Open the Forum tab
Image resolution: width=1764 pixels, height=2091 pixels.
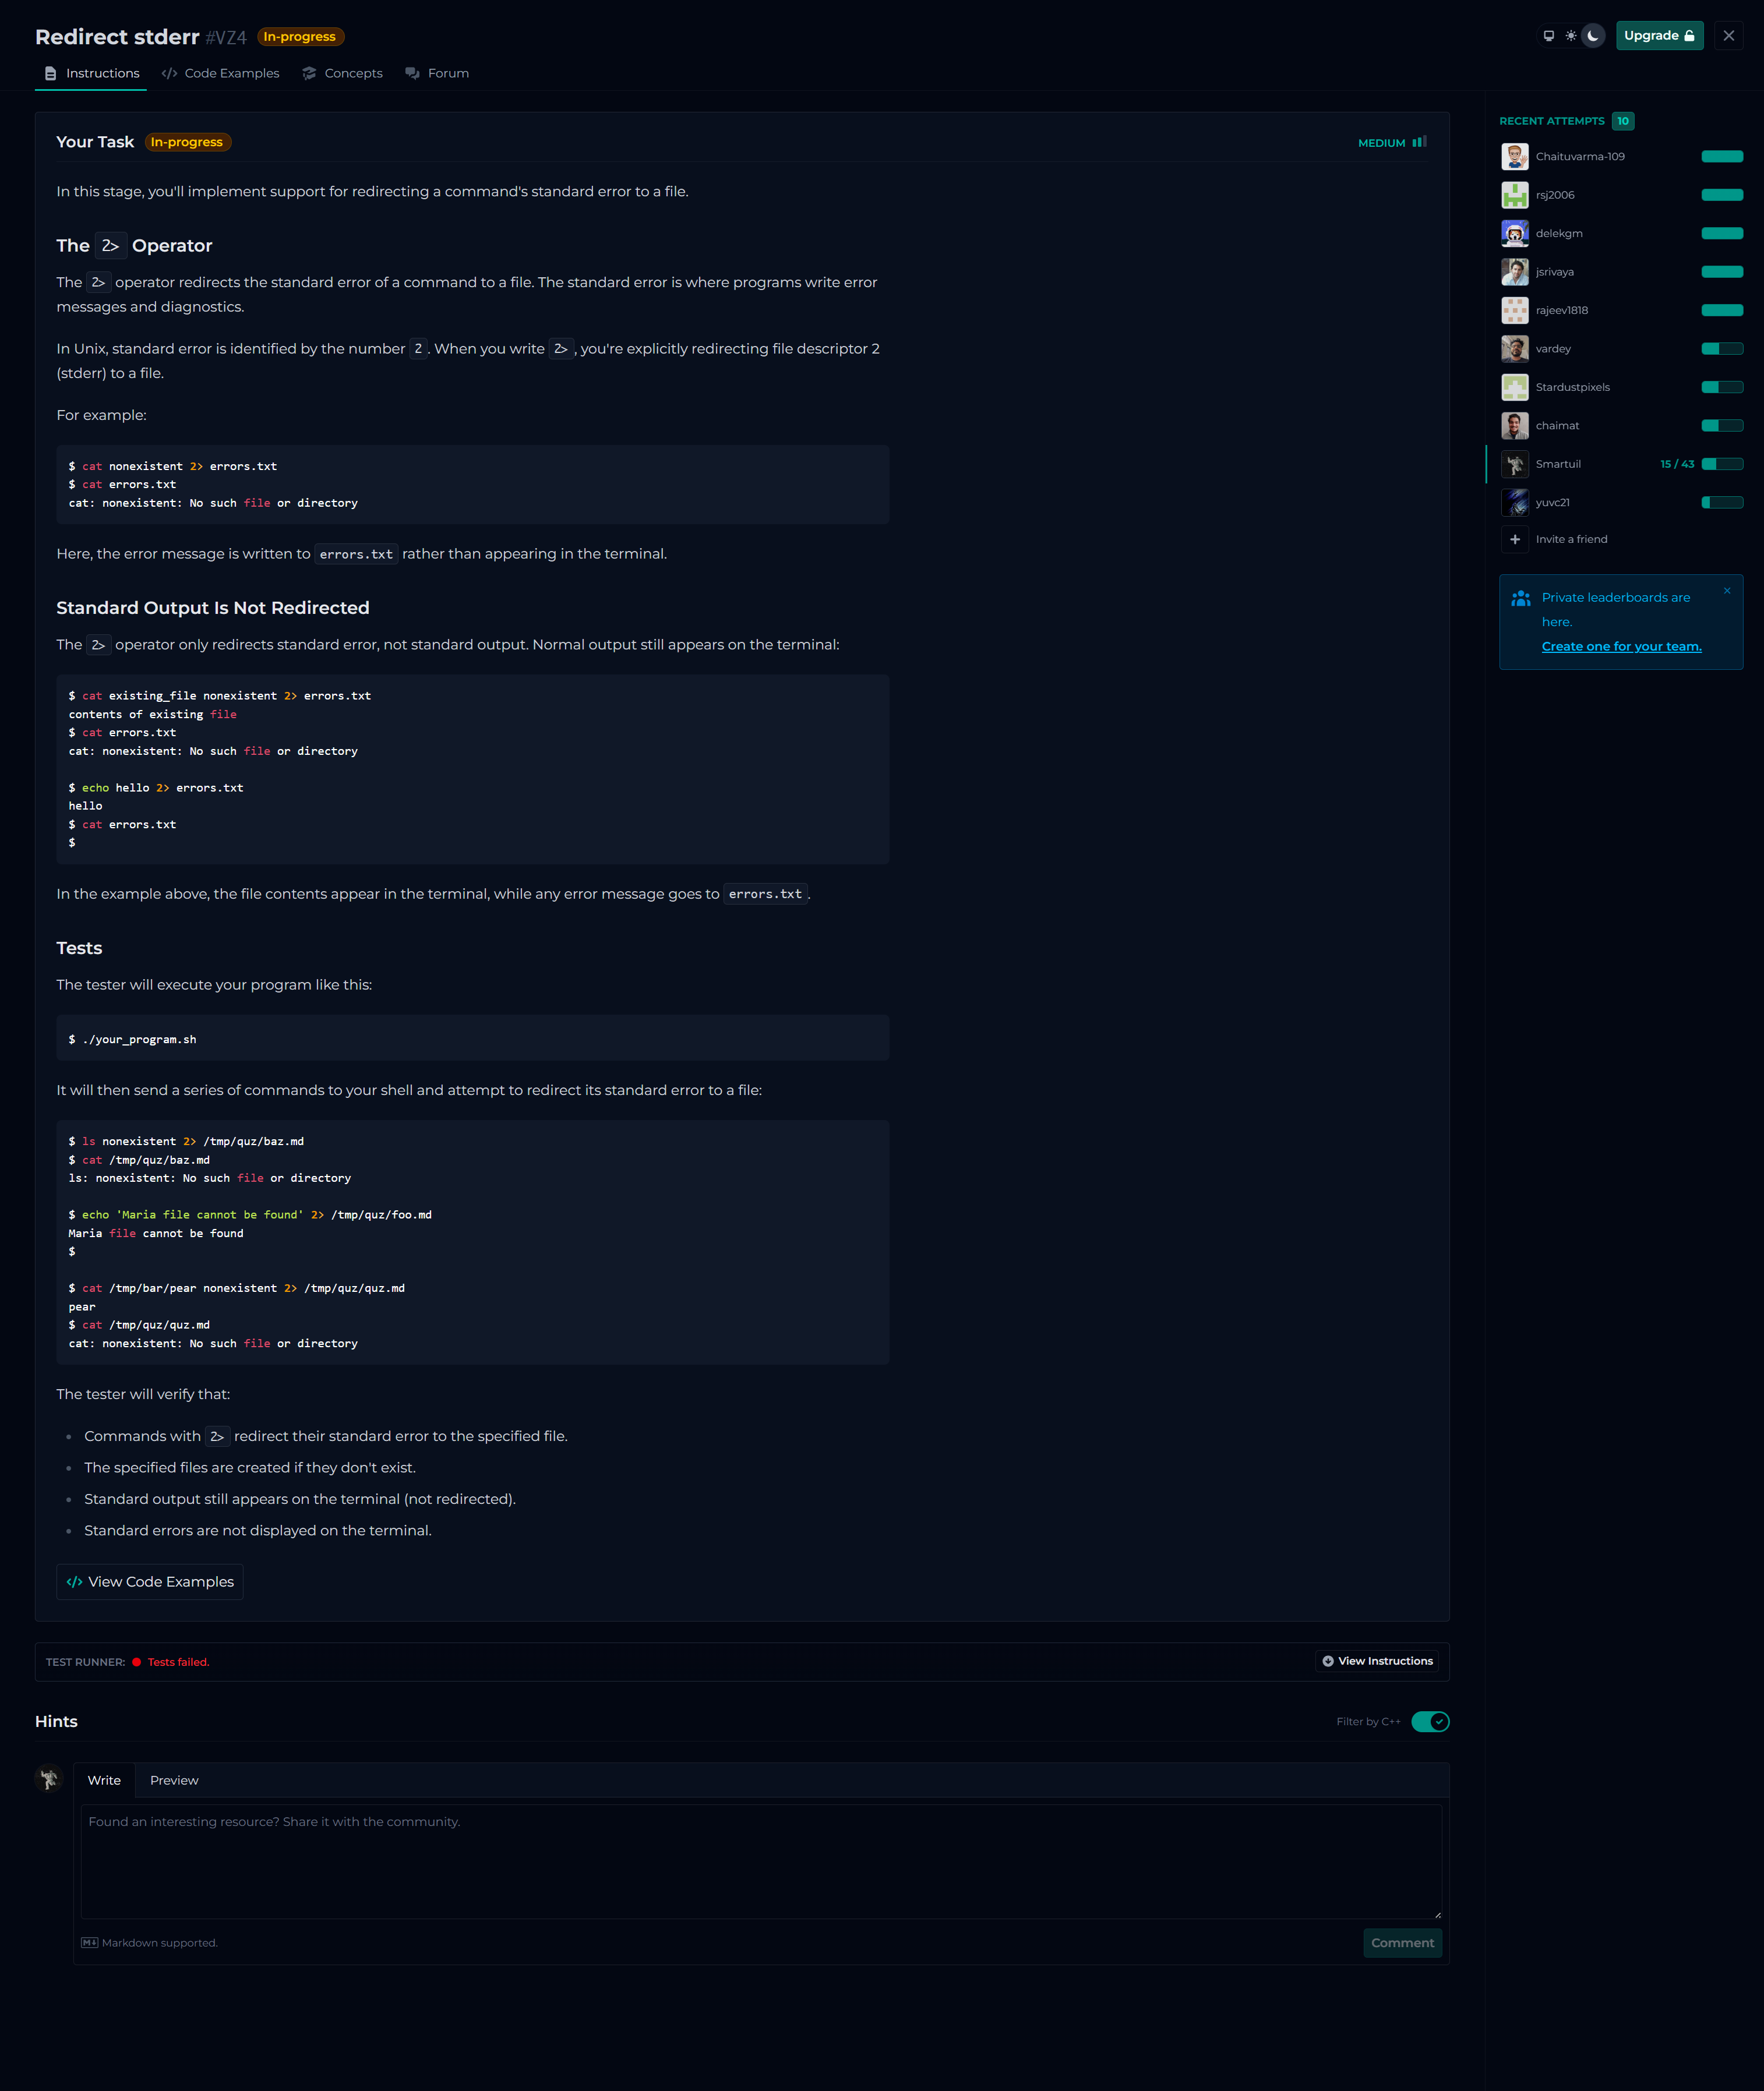[x=437, y=73]
